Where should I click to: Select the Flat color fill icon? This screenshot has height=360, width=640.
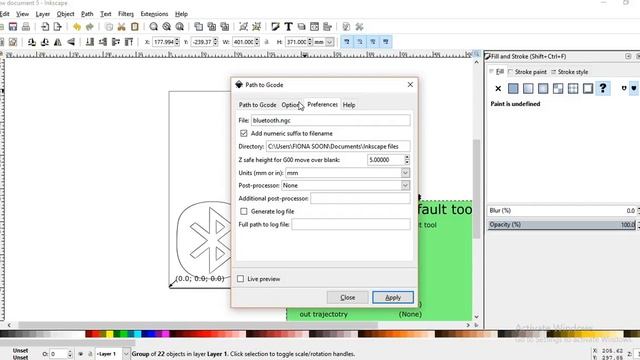click(513, 88)
